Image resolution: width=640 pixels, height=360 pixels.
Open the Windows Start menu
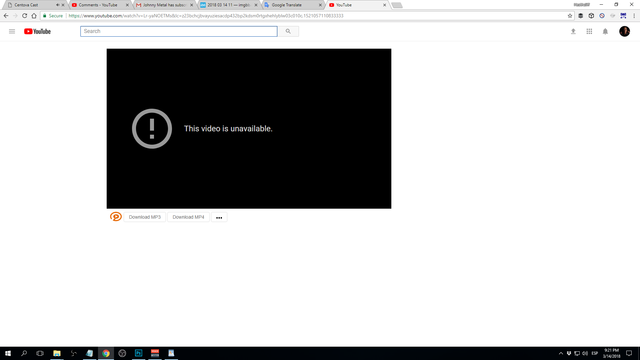point(8,353)
